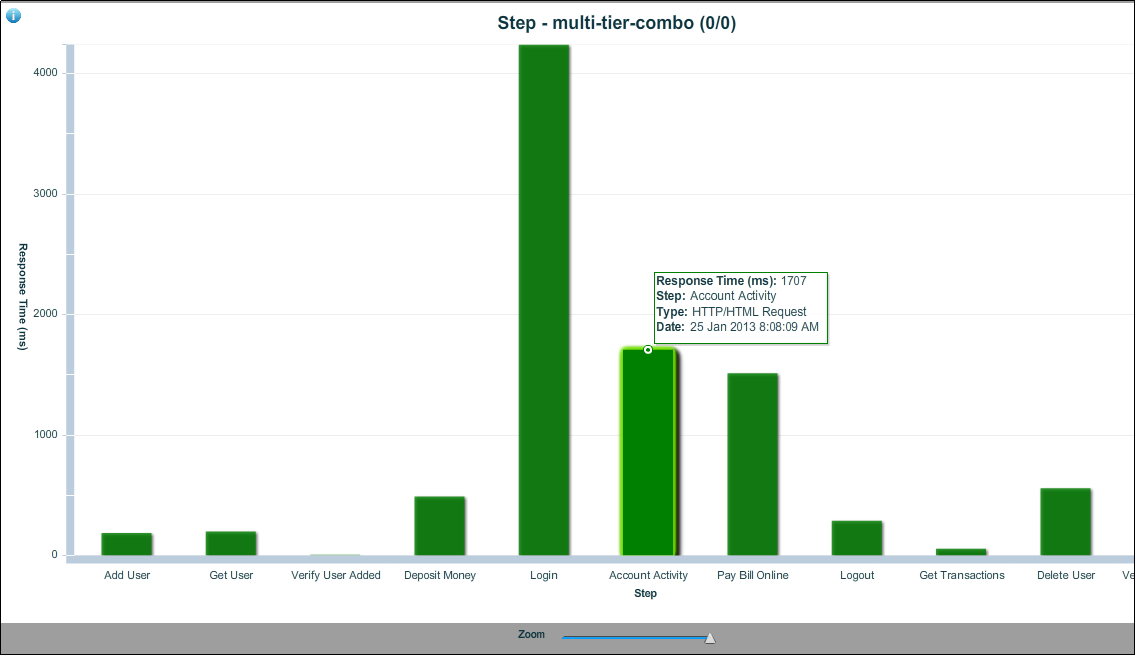Click the Login axis label
1135x655 pixels.
[543, 575]
